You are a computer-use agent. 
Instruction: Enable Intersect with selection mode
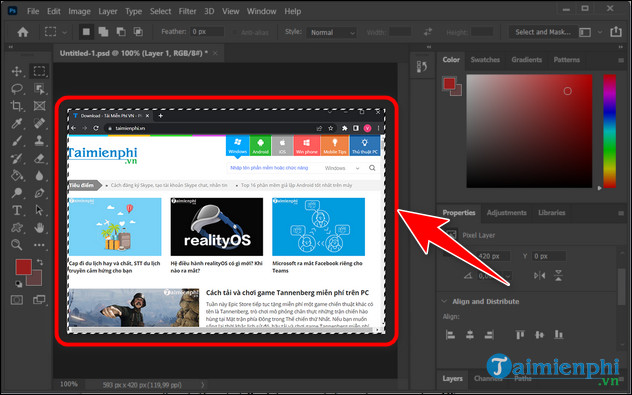pos(138,32)
